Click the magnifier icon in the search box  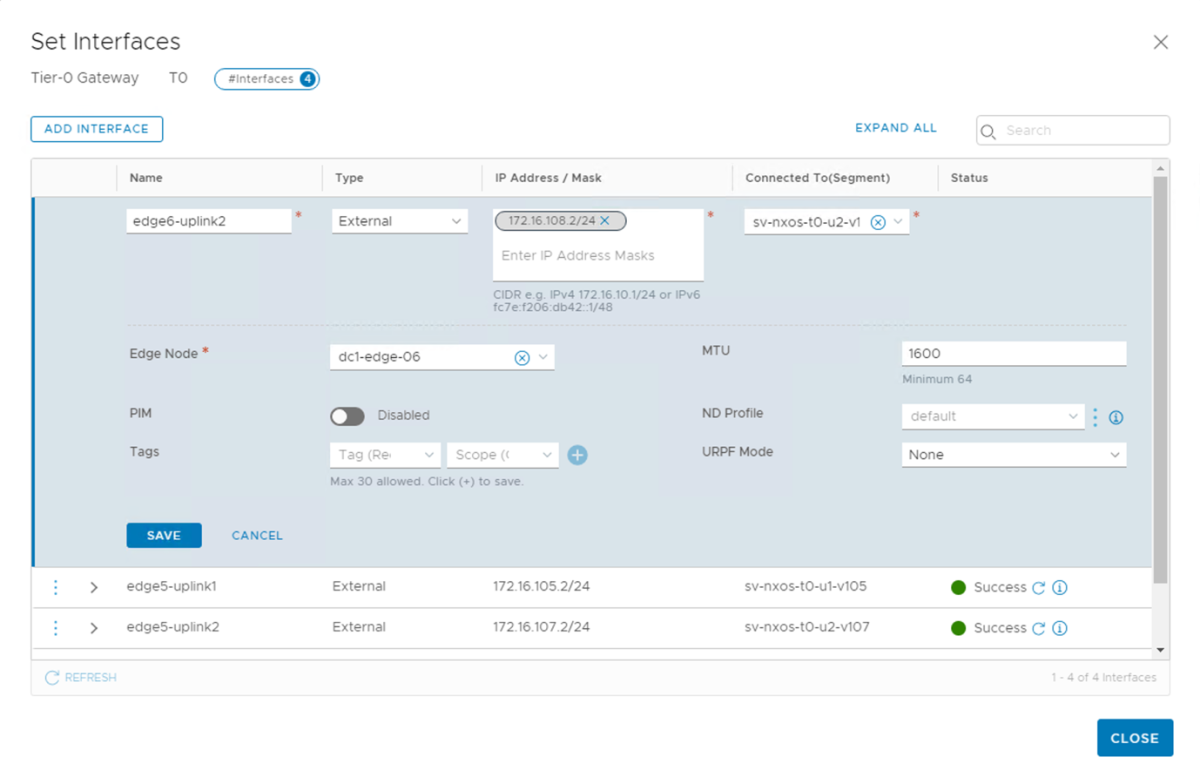(x=989, y=130)
